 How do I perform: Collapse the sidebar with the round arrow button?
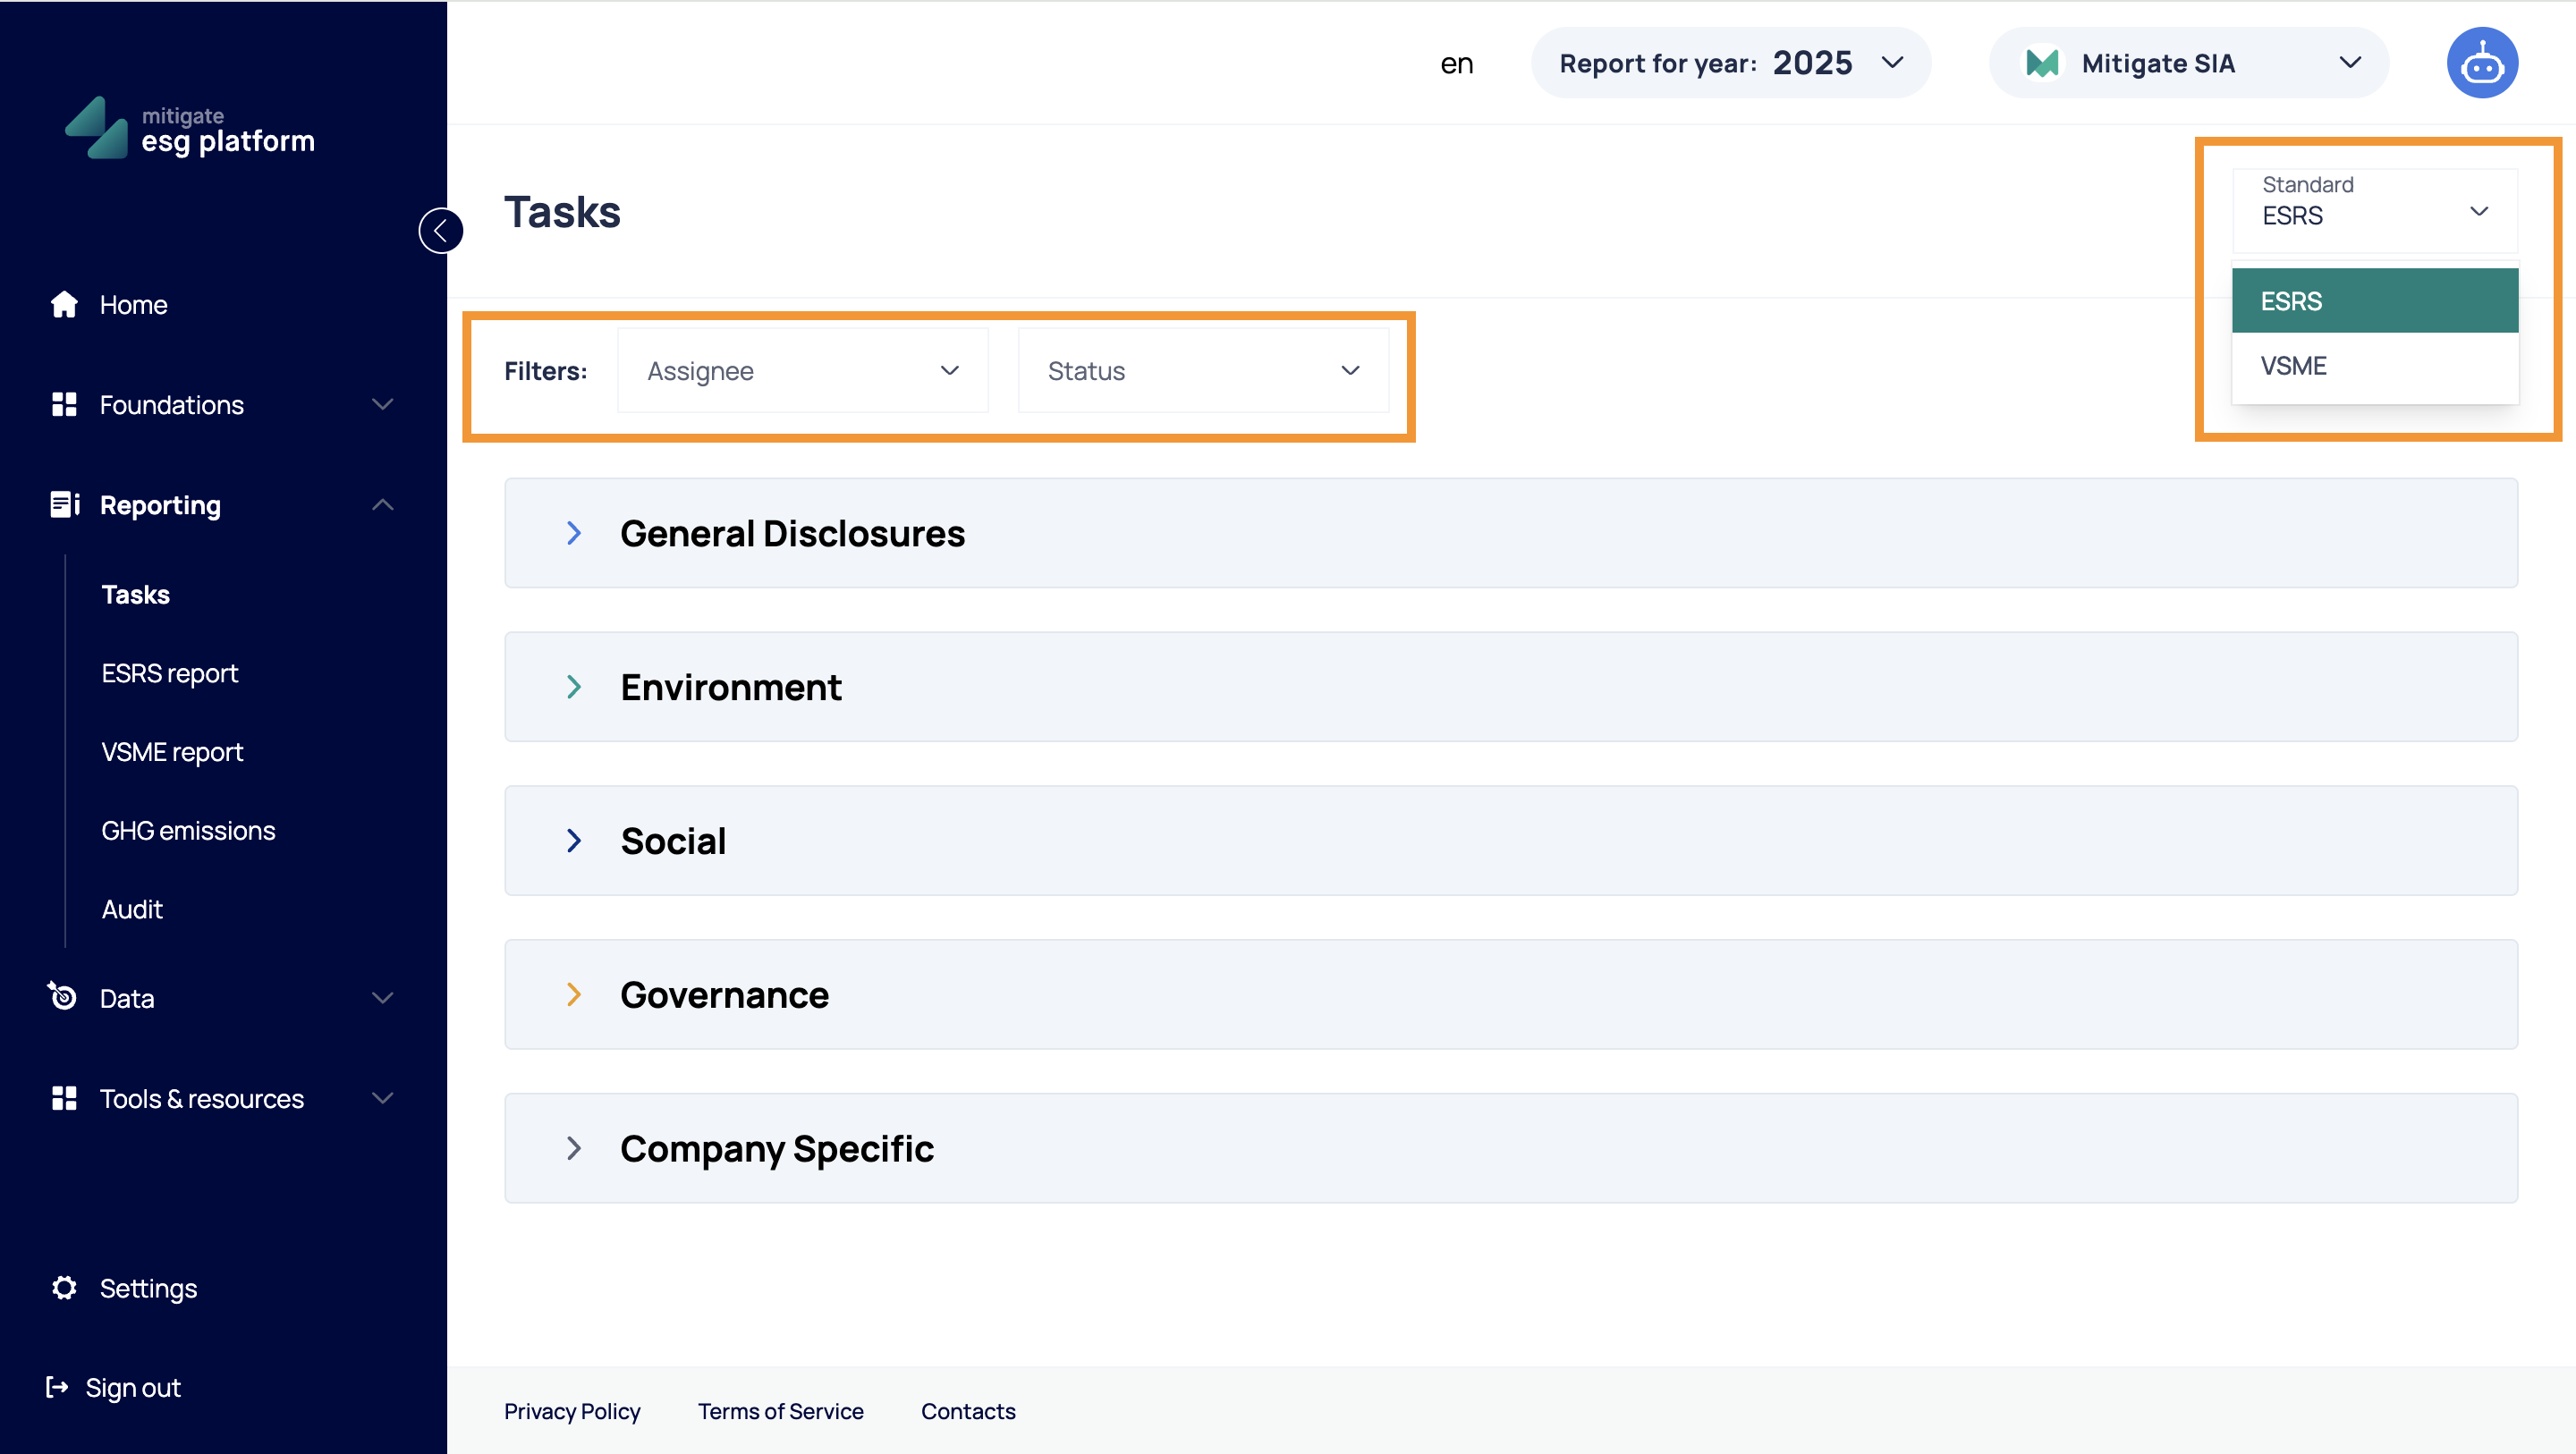(x=441, y=231)
